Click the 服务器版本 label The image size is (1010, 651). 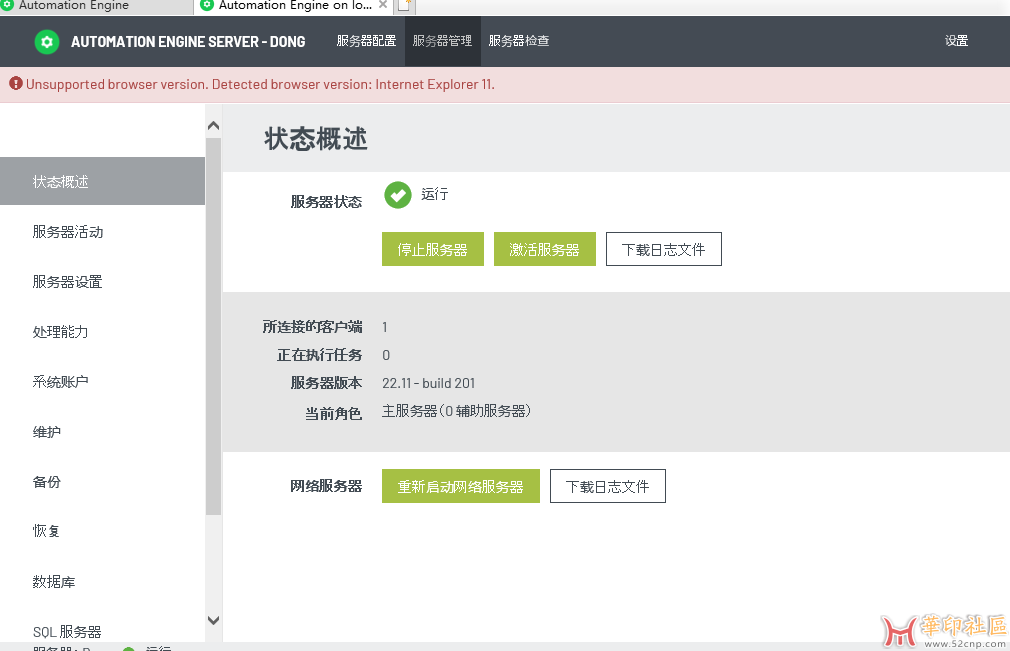(326, 382)
